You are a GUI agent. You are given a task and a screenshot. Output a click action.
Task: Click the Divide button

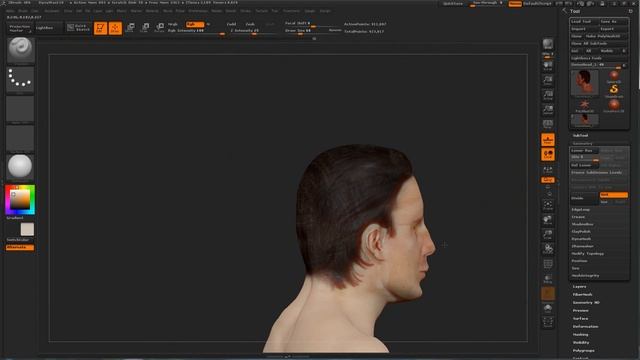pos(584,198)
